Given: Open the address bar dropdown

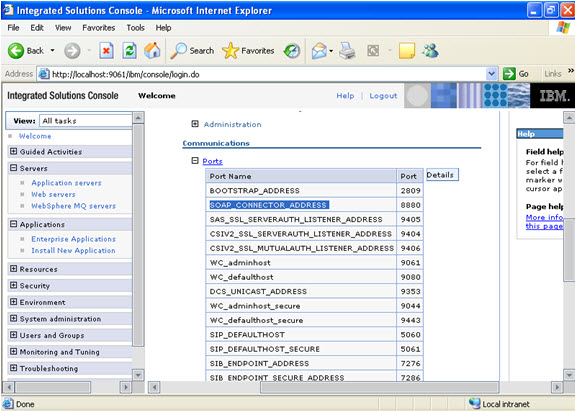Looking at the screenshot, I should [492, 74].
